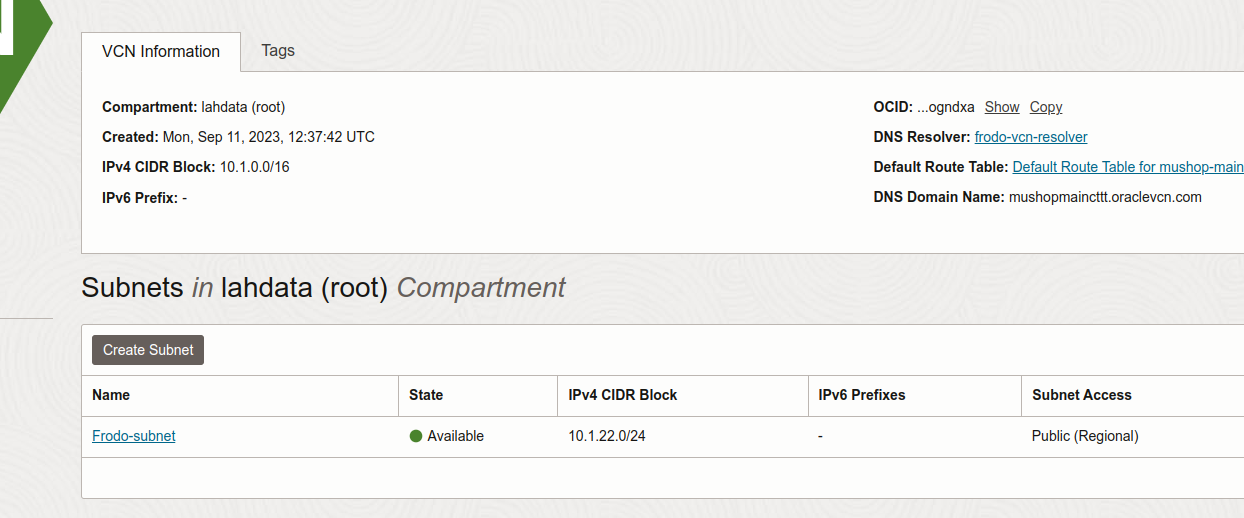
Task: Select the IPv6 Prefixes column header
Action: (x=861, y=395)
